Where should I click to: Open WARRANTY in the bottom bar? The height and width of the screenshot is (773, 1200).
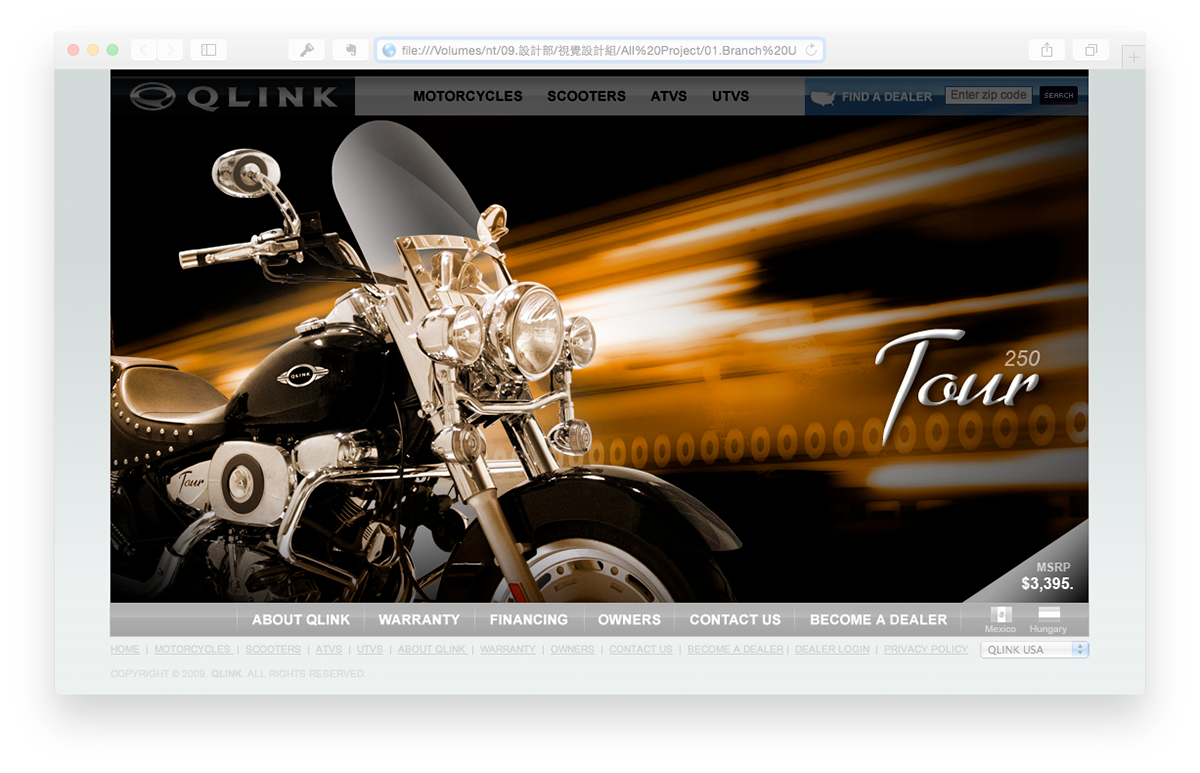pos(419,620)
